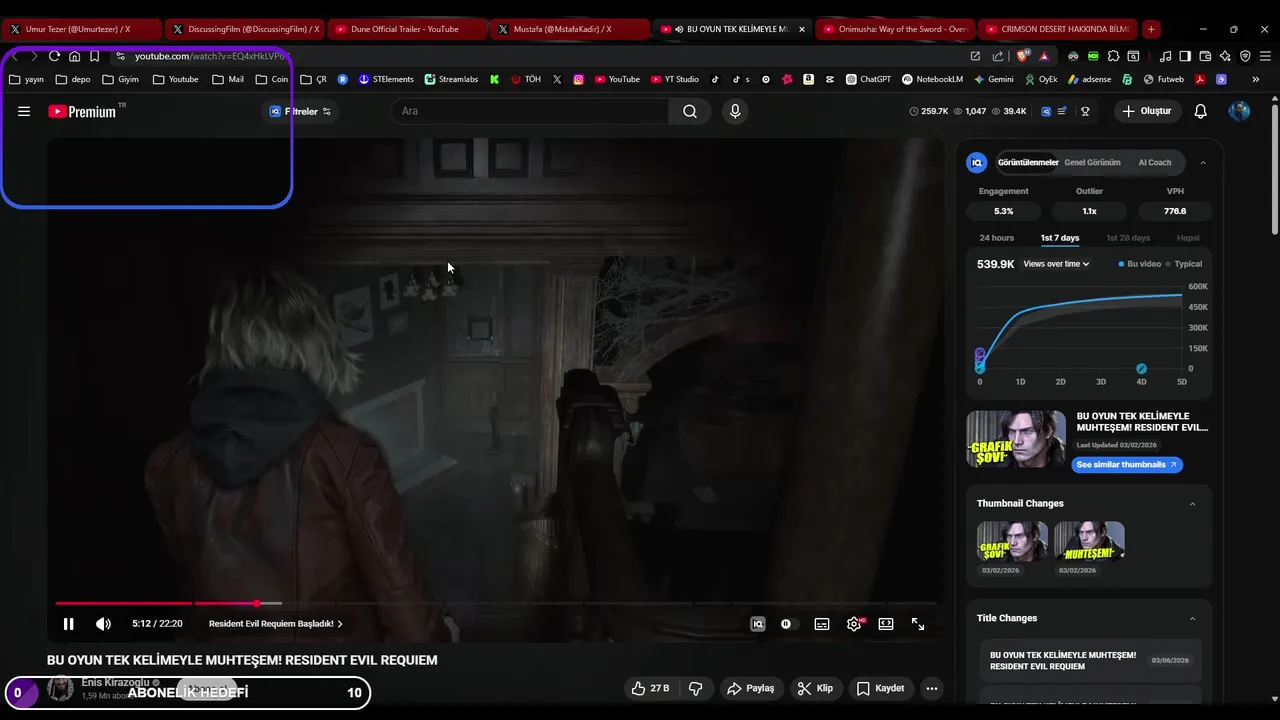This screenshot has height=720, width=1280.
Task: Select the 24 hours range
Action: [996, 238]
